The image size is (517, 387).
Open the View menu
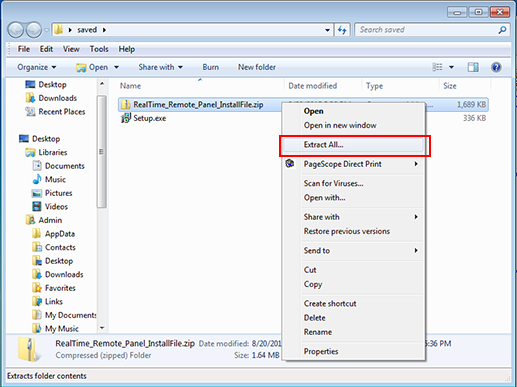click(x=71, y=49)
